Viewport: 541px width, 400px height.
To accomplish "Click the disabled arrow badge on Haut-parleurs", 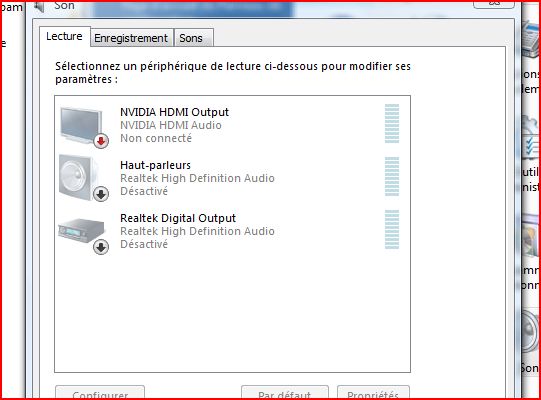I will tap(101, 194).
